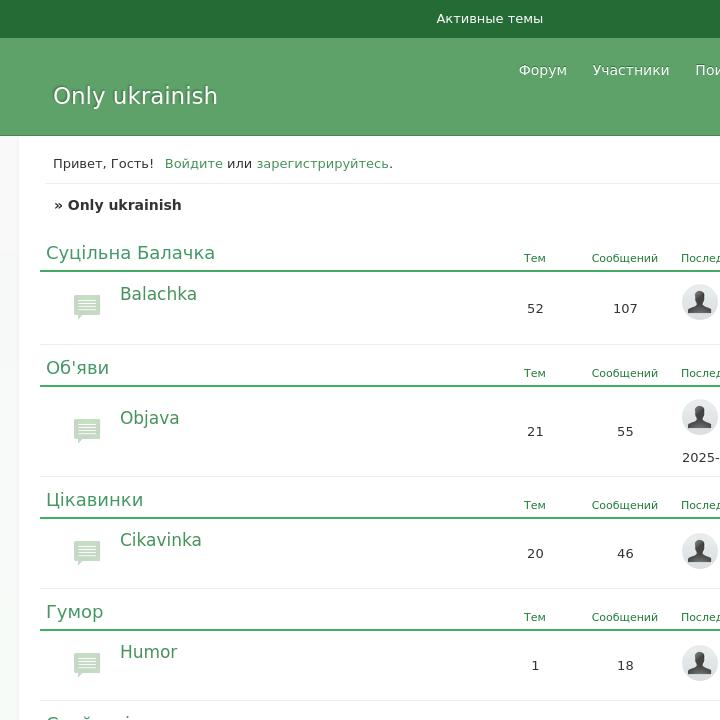
Task: Click the Only ukrainish site title
Action: pos(135,96)
